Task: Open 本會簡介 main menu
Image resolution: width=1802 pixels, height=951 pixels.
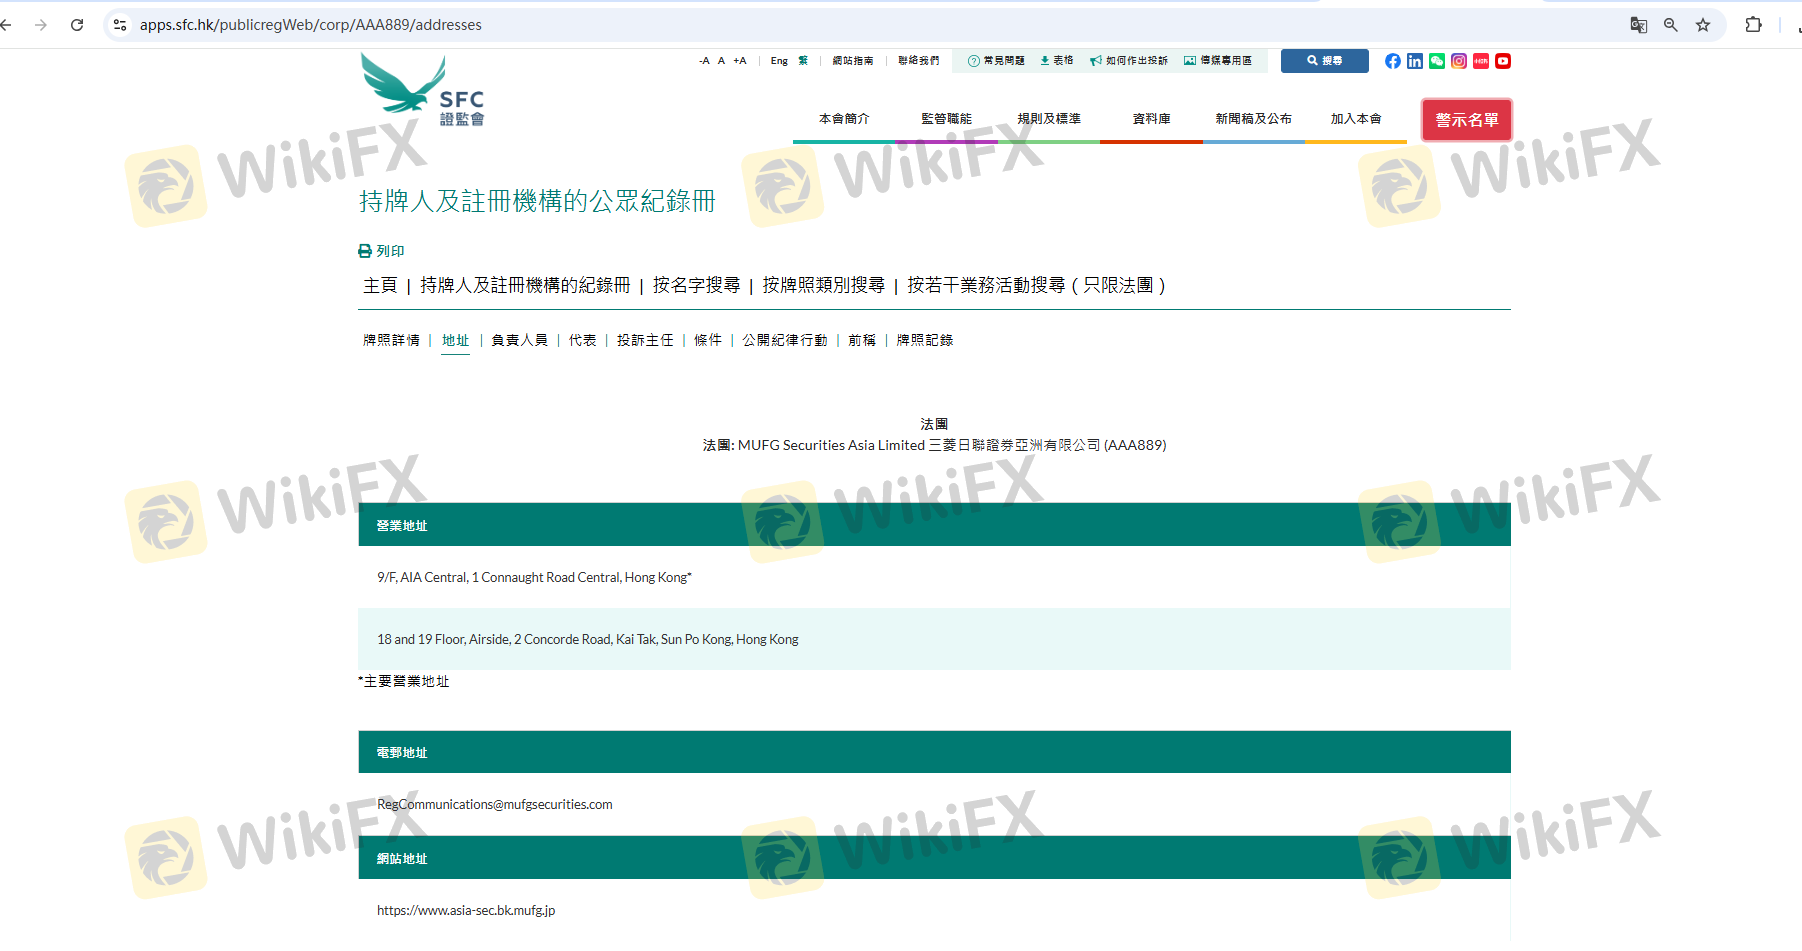Action: [x=844, y=119]
